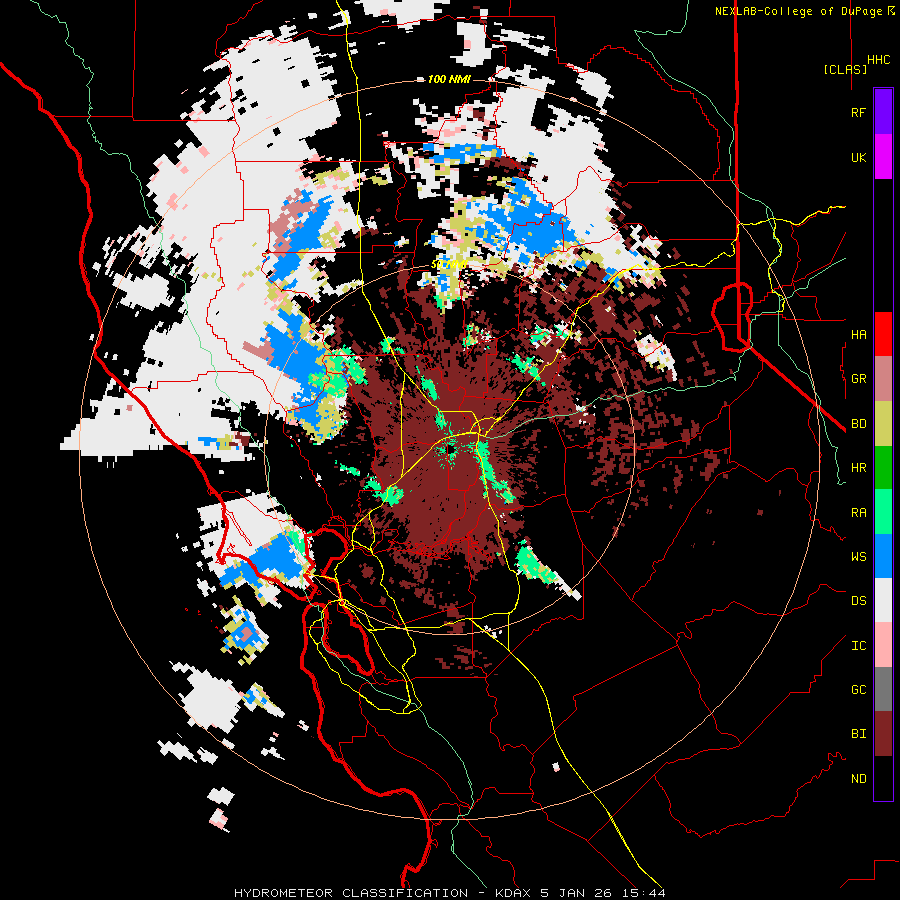The image size is (900, 900).
Task: Click the BD legend label
Action: point(858,424)
